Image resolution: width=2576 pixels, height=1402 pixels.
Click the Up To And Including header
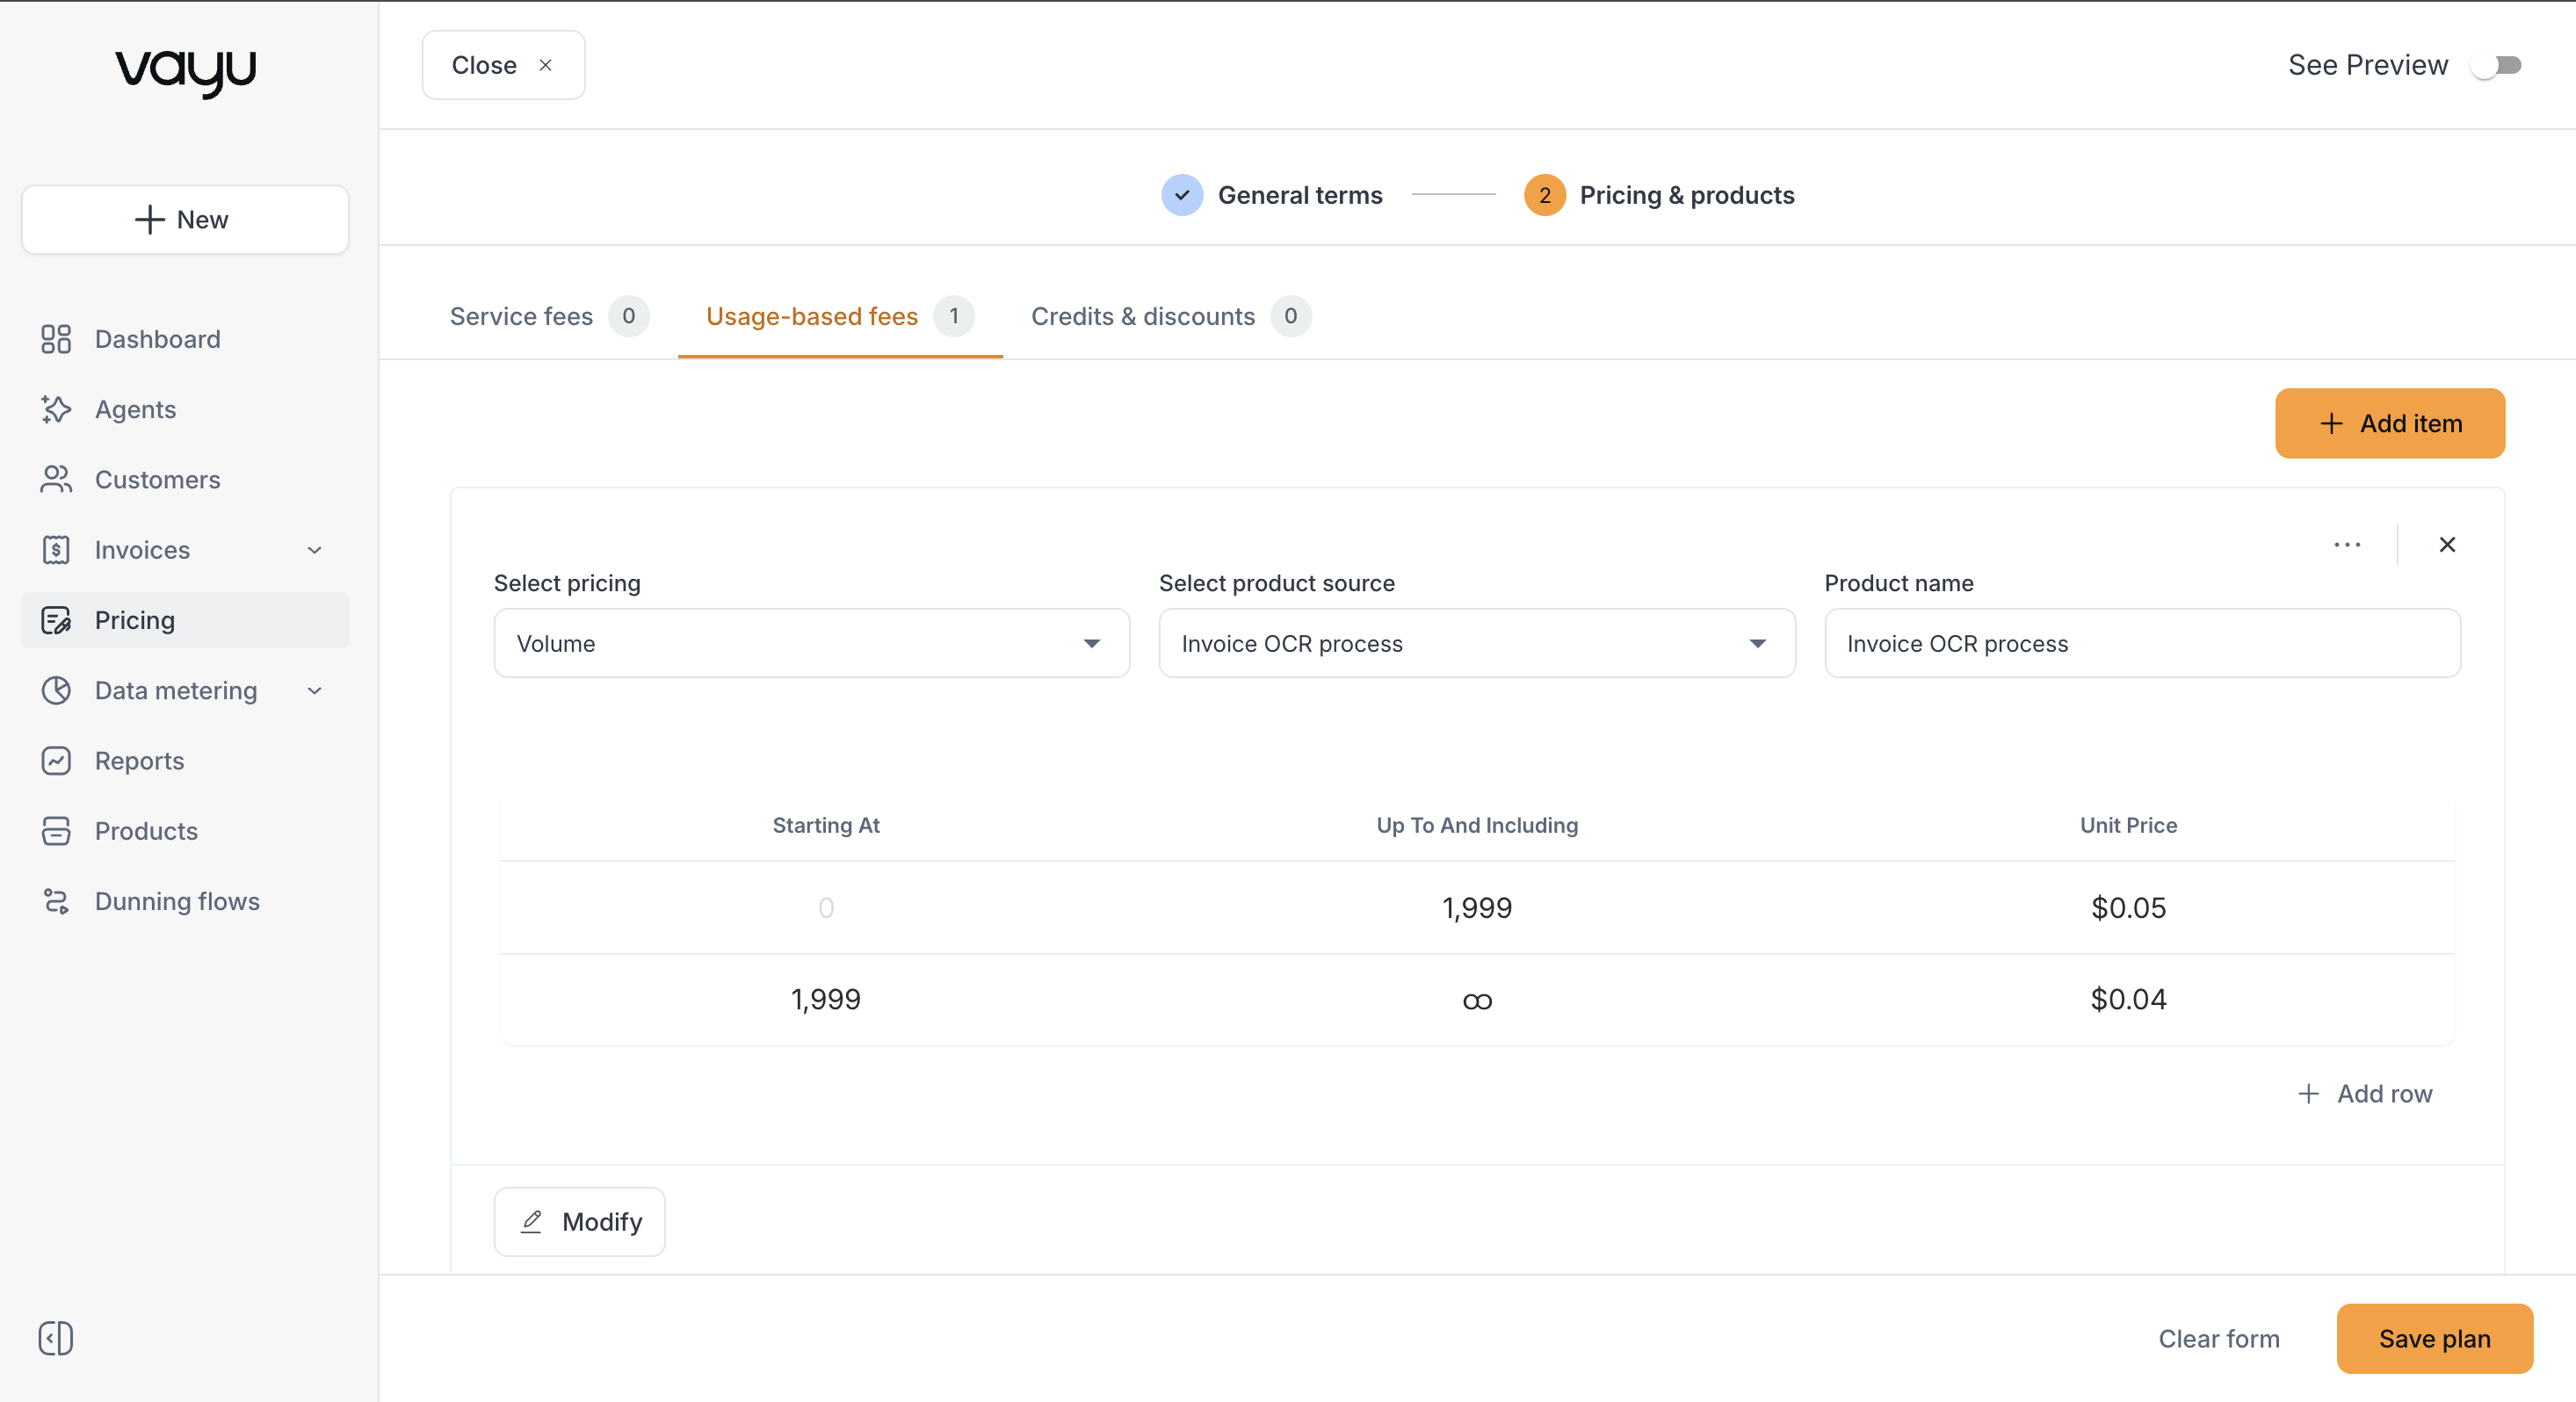click(1477, 825)
